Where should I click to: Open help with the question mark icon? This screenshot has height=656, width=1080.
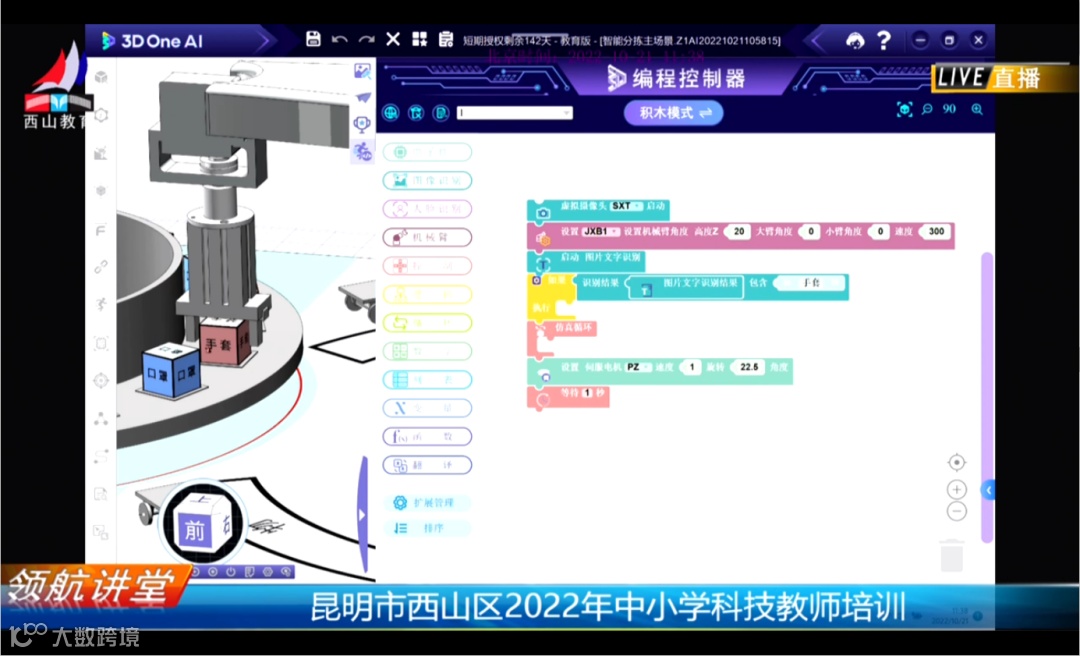click(884, 40)
